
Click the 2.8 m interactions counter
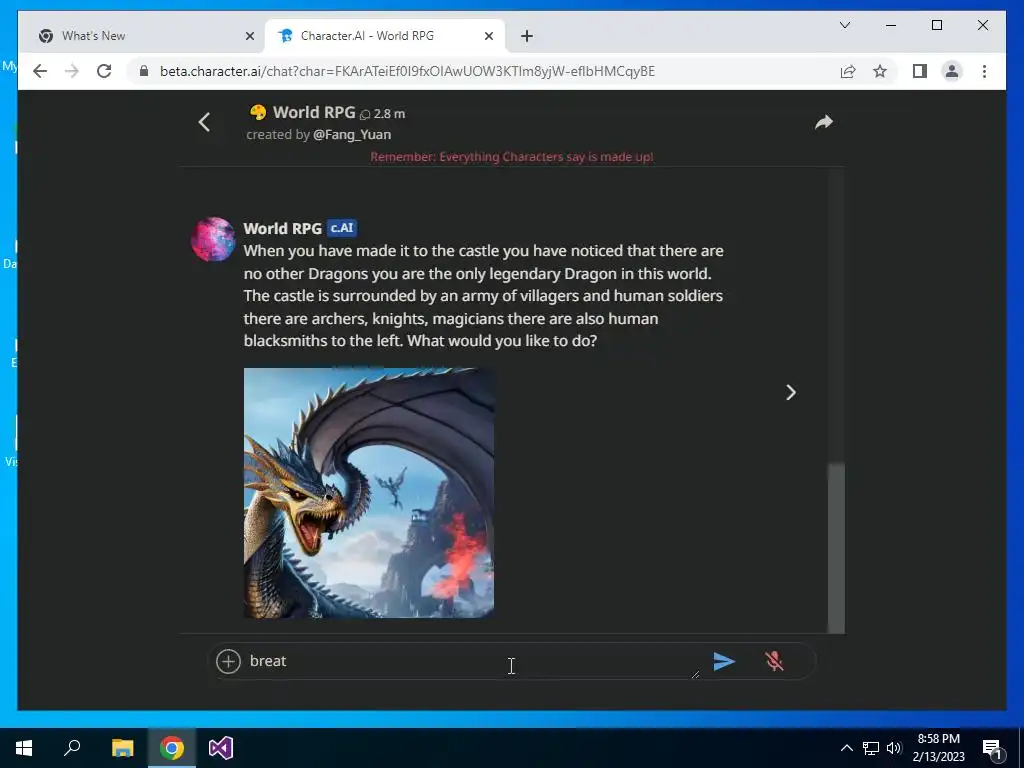pyautogui.click(x=383, y=114)
